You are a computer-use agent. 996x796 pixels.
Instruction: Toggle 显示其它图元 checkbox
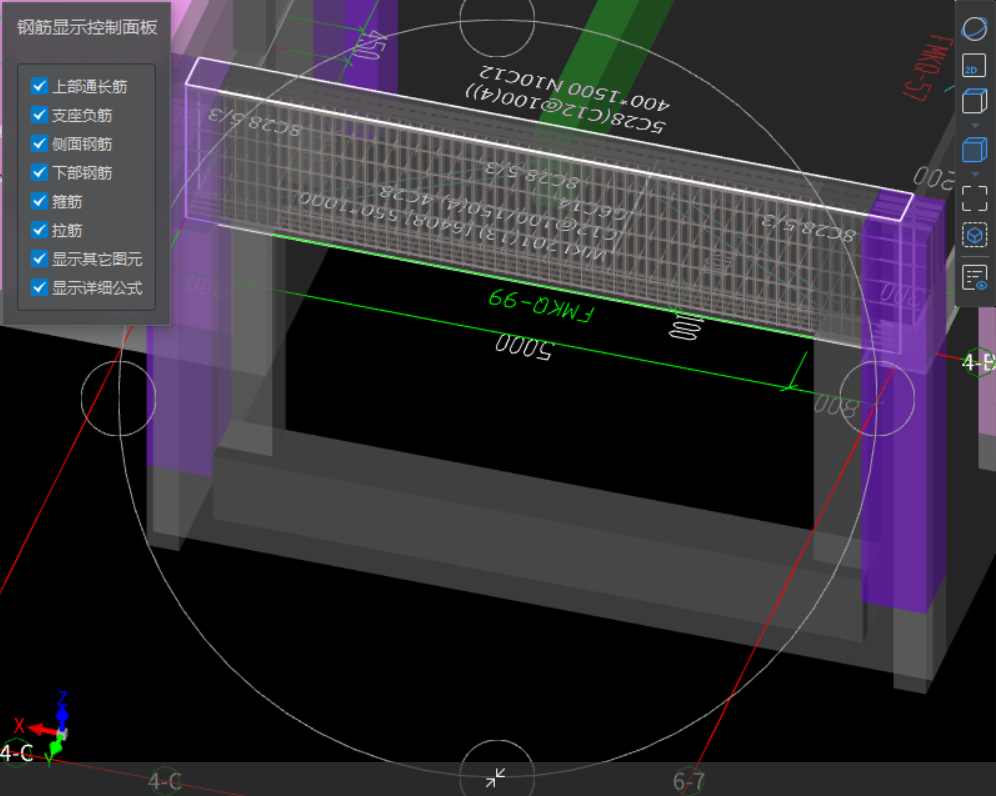39,259
